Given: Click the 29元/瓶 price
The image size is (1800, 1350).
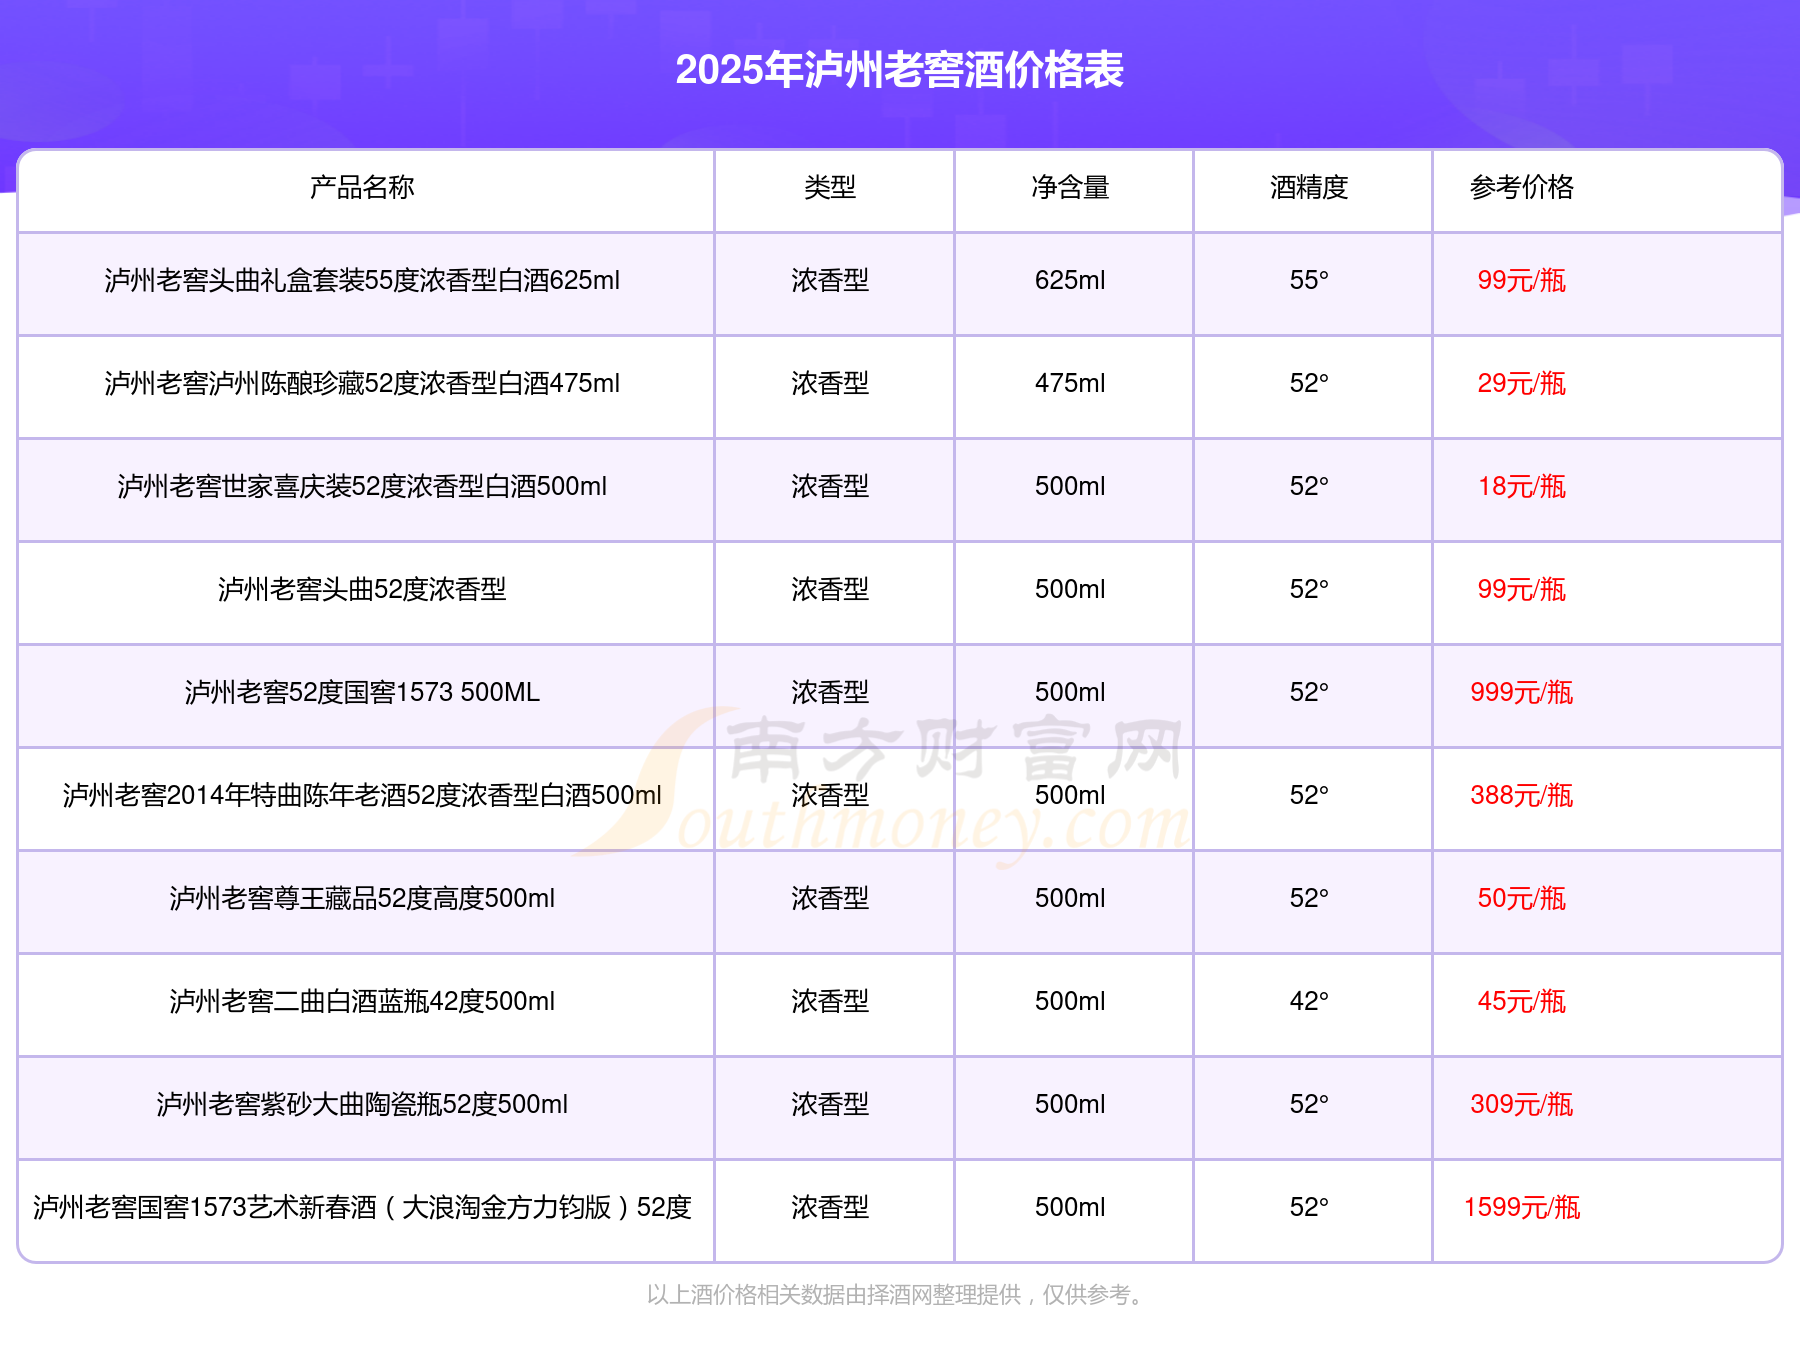Looking at the screenshot, I should point(1521,383).
